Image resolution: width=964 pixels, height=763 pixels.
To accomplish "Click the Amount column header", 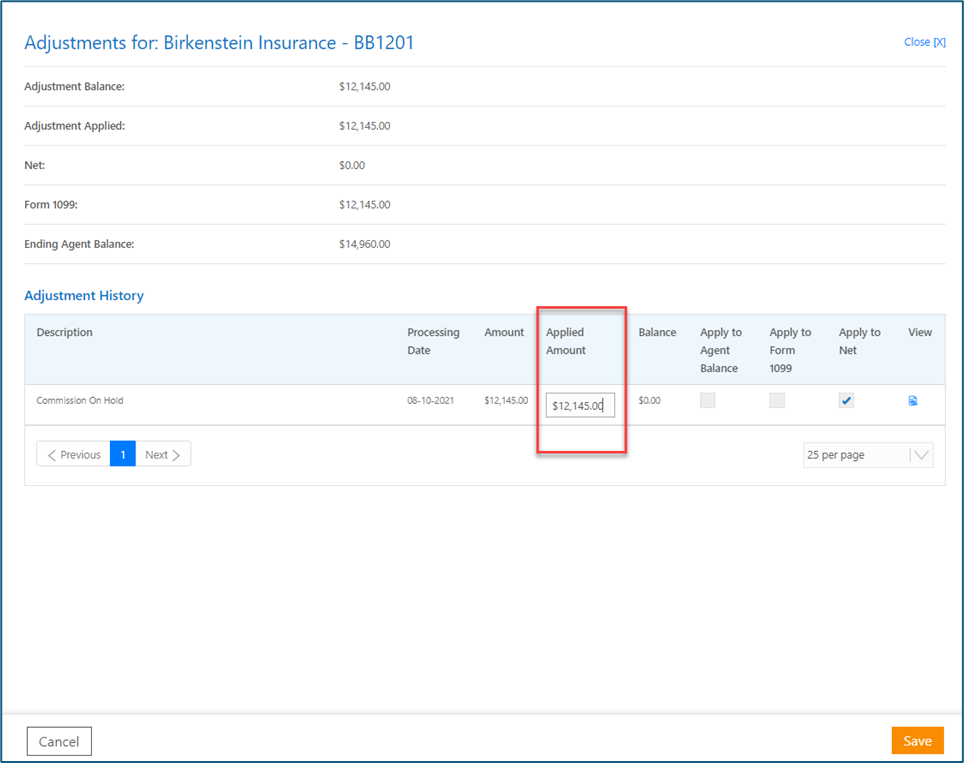I will 504,332.
